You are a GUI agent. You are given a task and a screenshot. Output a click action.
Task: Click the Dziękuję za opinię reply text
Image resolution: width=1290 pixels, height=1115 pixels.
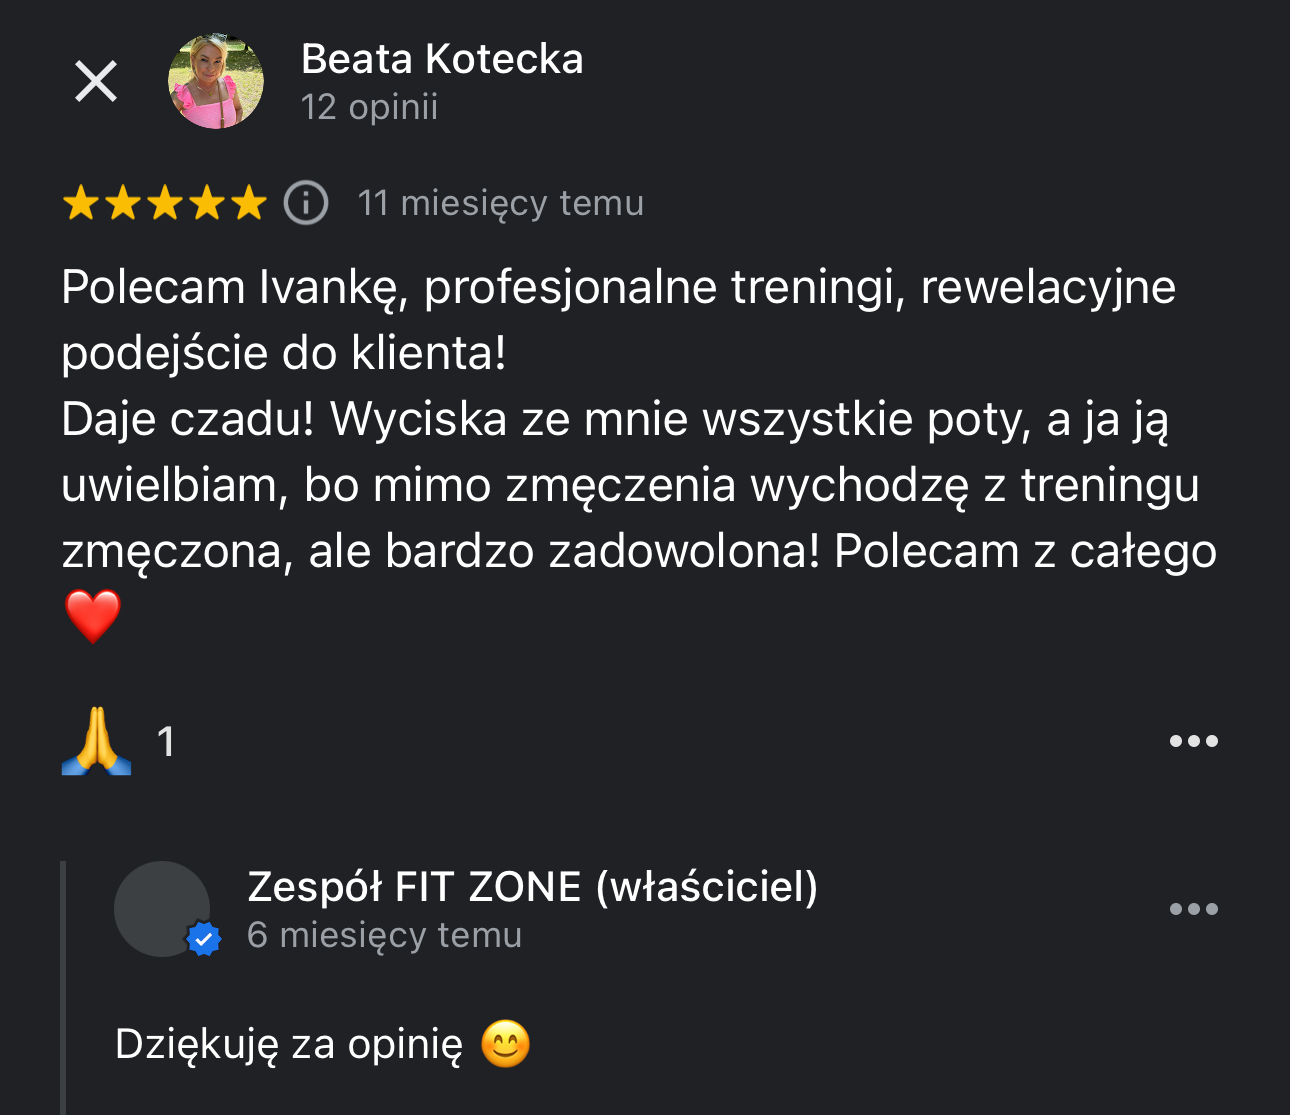tap(289, 1044)
